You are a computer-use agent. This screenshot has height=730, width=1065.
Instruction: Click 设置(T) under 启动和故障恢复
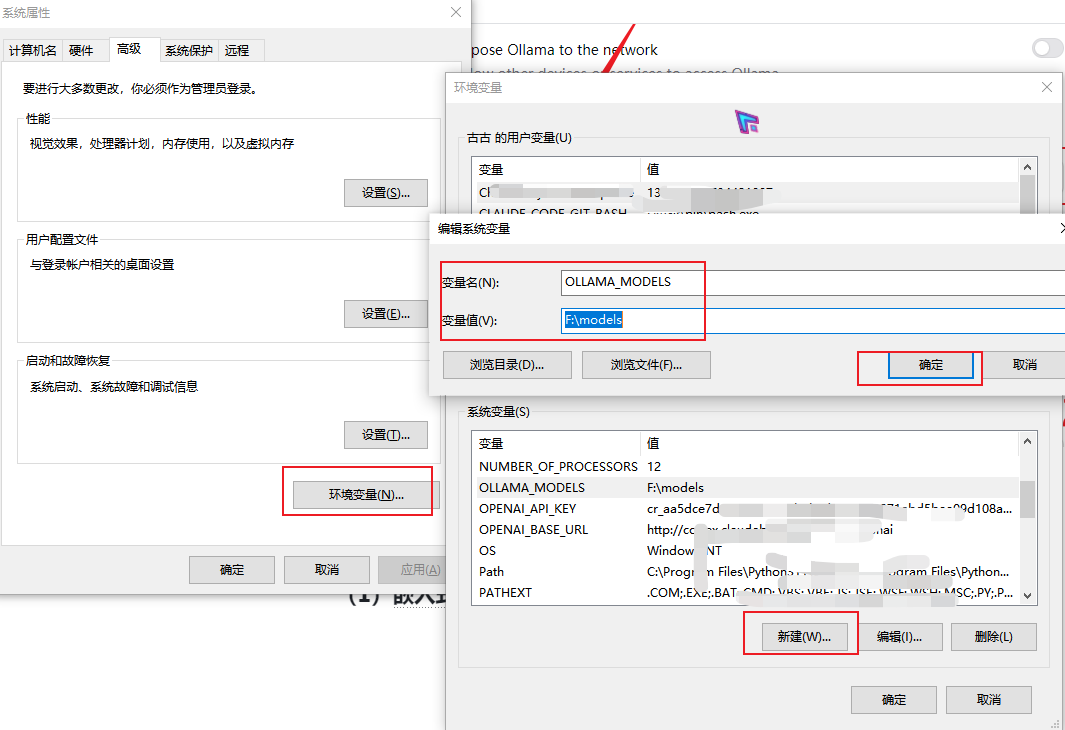coord(386,435)
